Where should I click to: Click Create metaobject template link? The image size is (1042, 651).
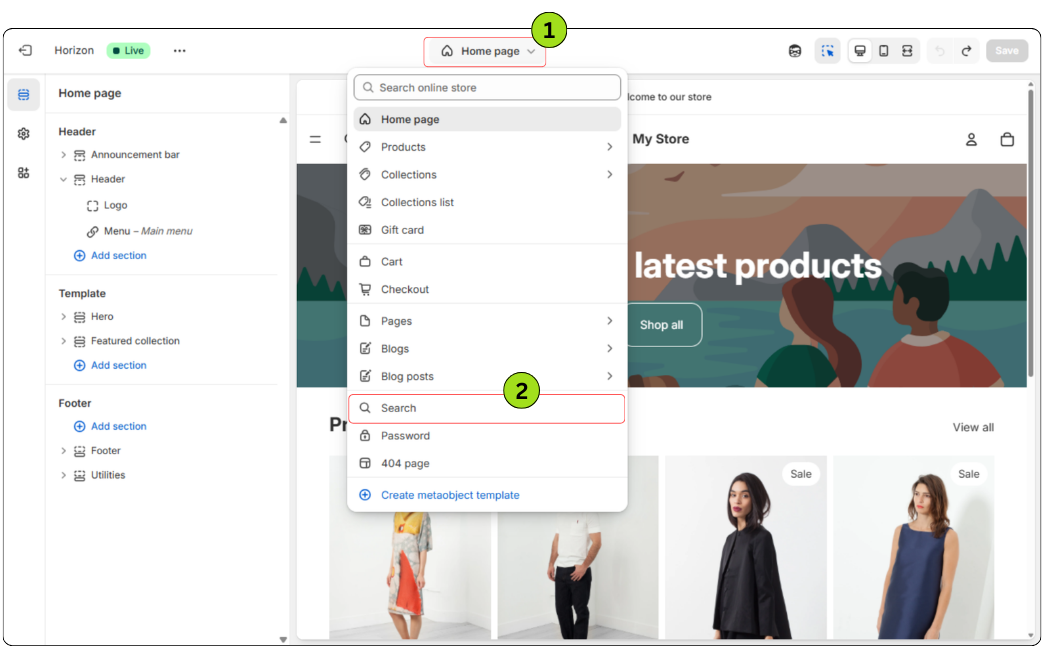pos(450,495)
